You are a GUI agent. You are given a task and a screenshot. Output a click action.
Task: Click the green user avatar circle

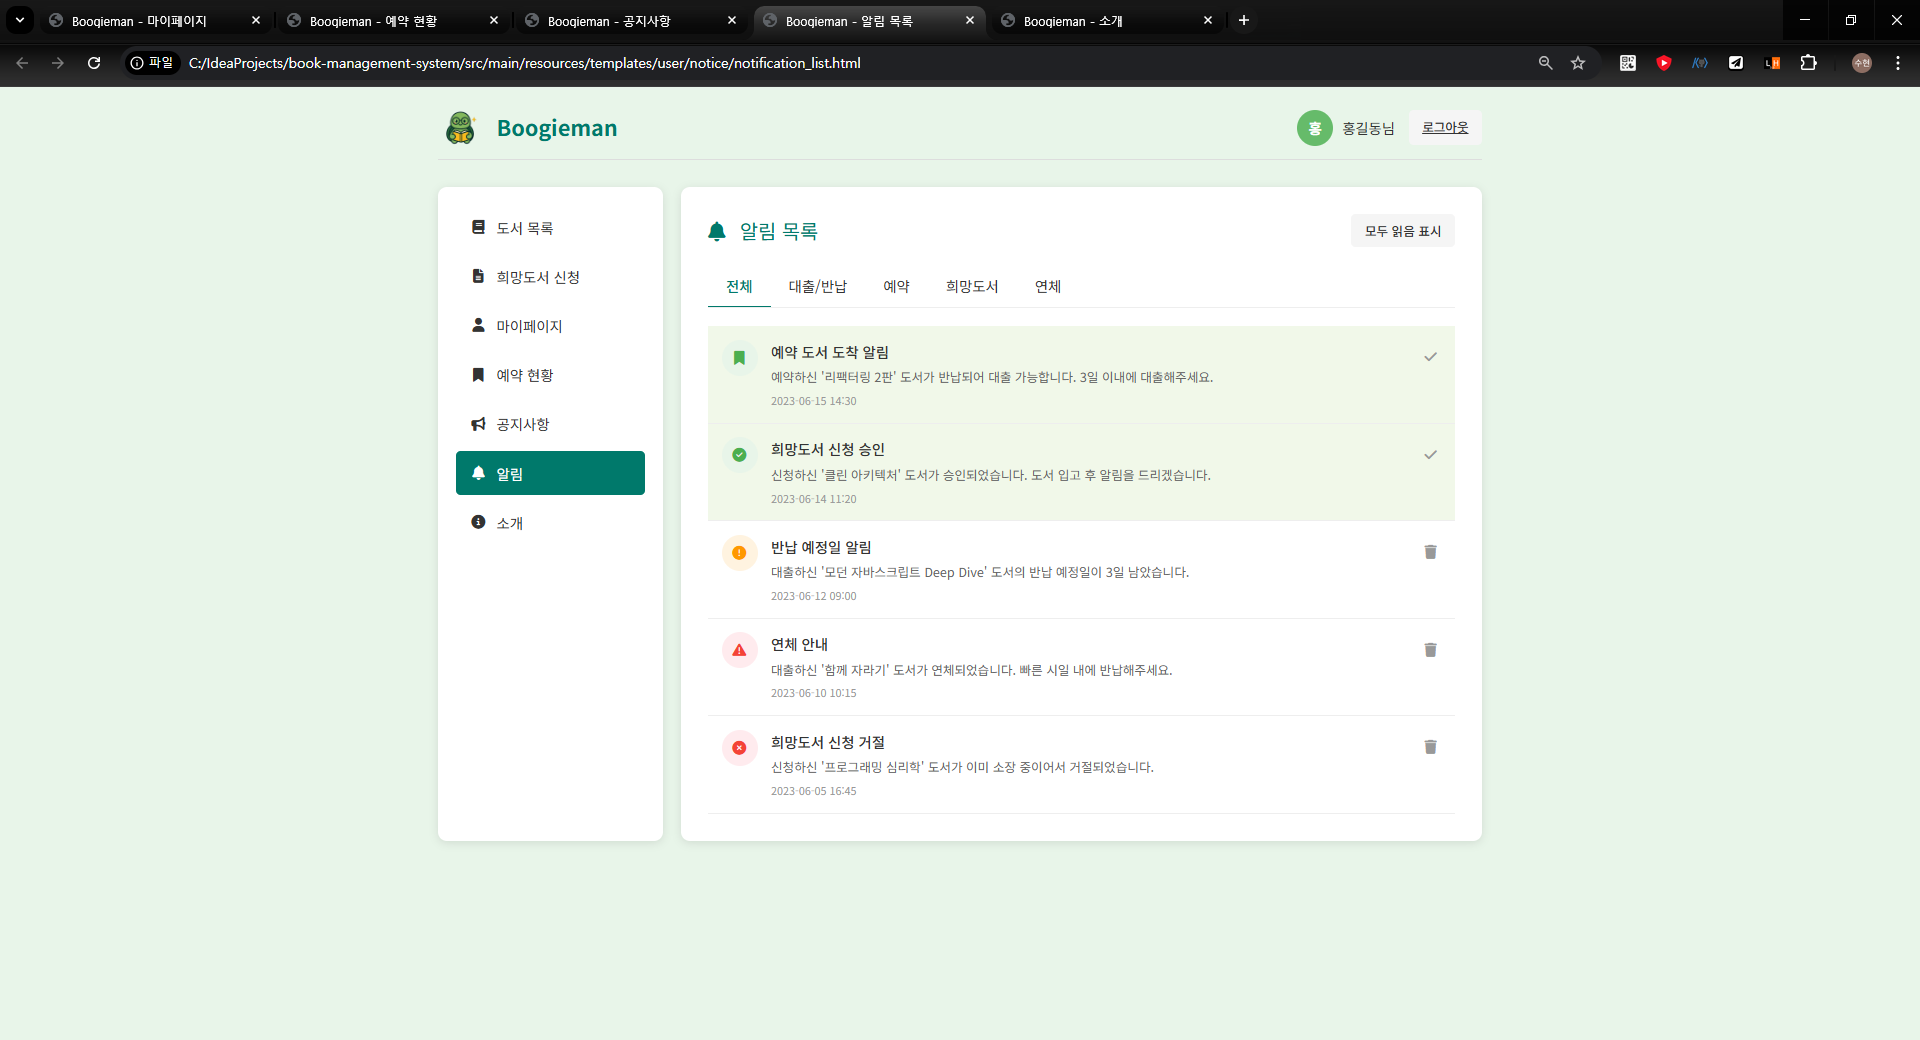point(1314,128)
